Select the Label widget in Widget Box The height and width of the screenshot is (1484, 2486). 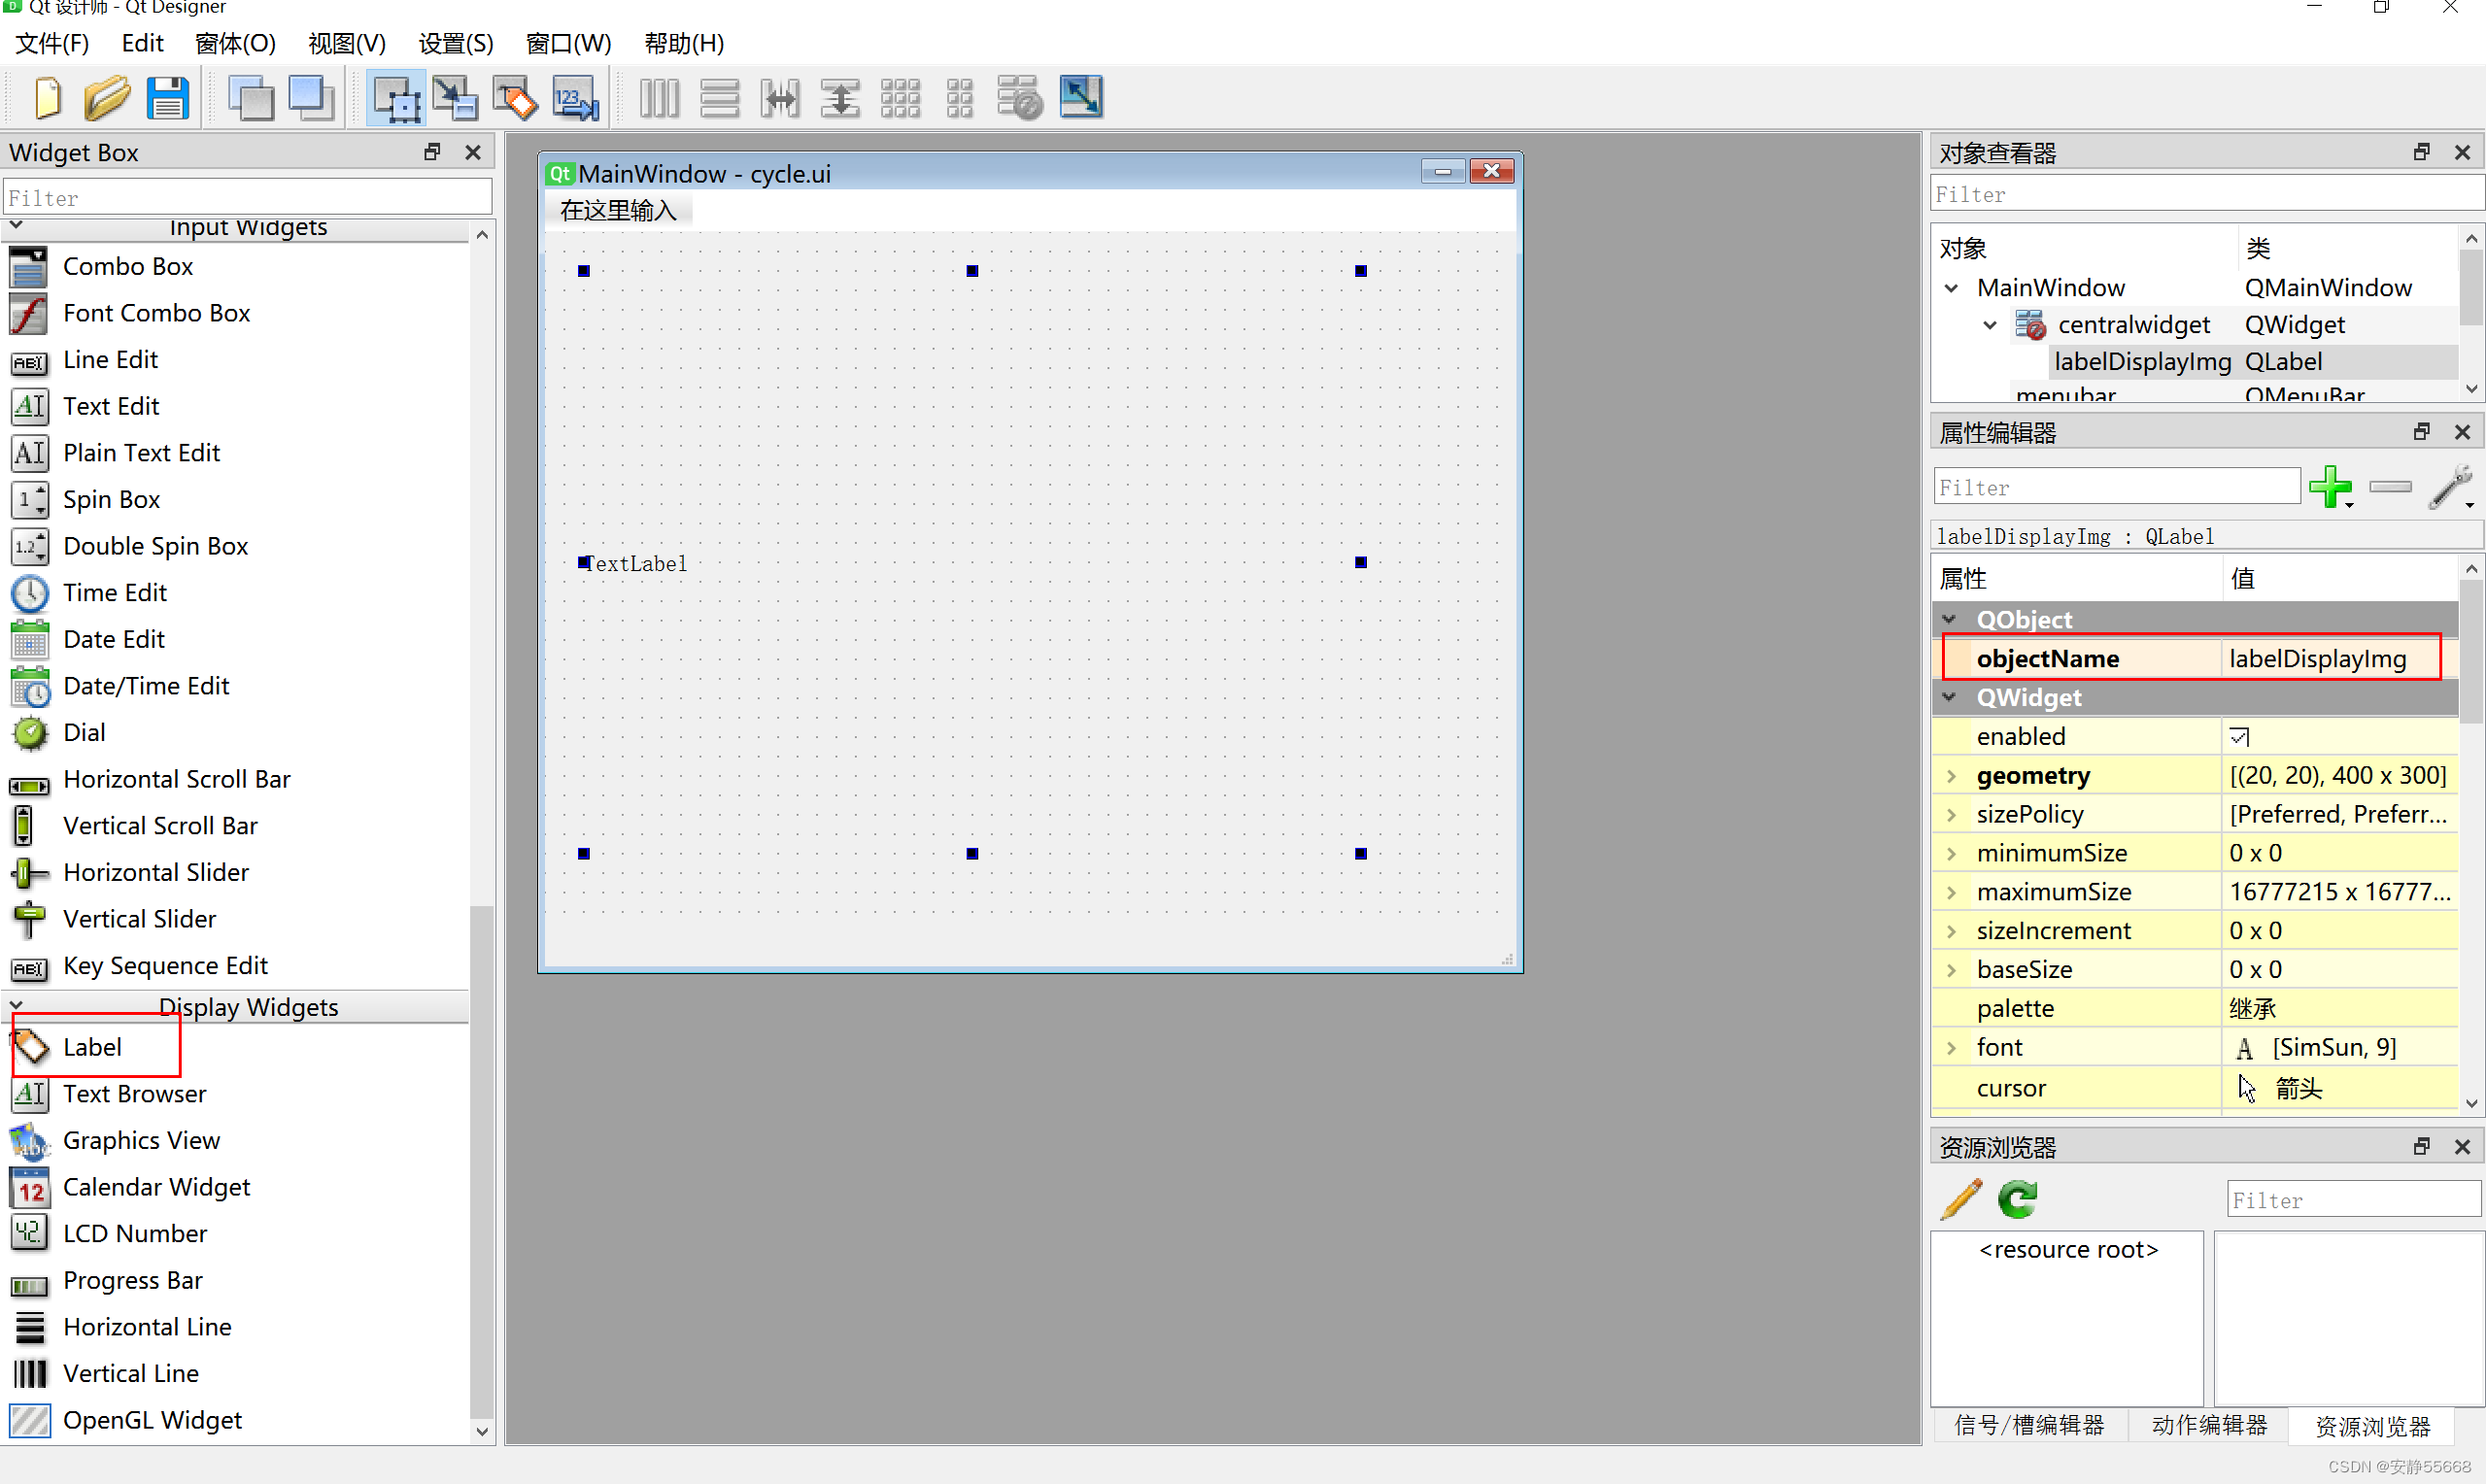92,1047
